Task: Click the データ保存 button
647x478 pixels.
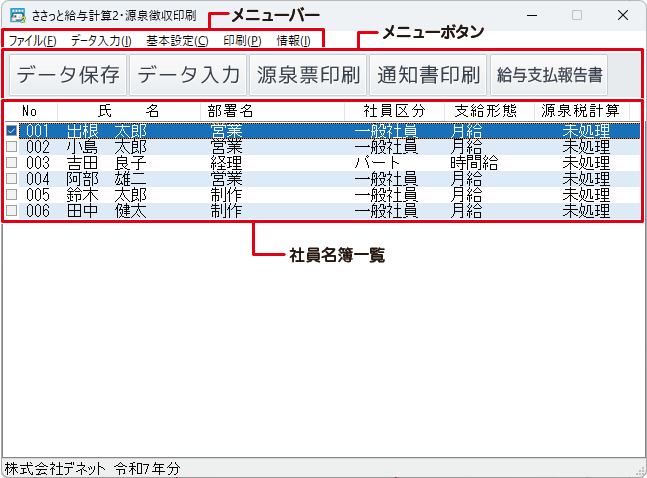Action: (x=68, y=75)
